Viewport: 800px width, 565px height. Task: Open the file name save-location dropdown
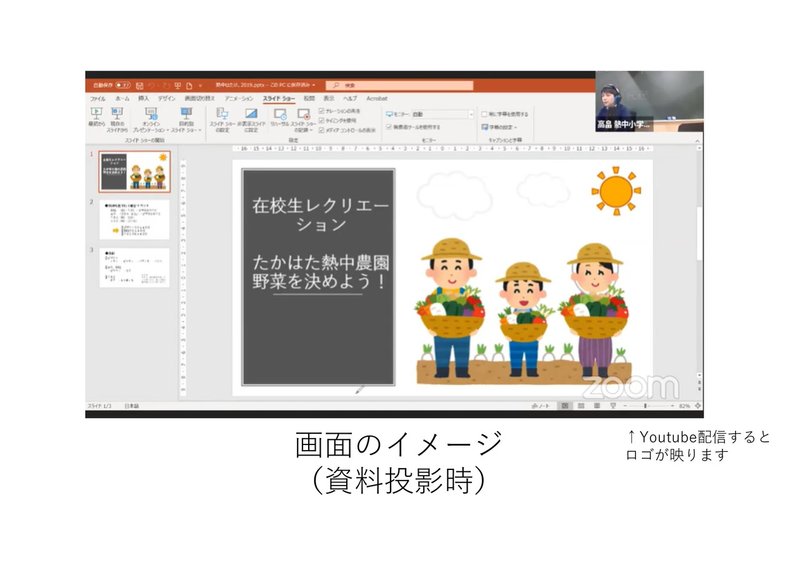(x=314, y=85)
